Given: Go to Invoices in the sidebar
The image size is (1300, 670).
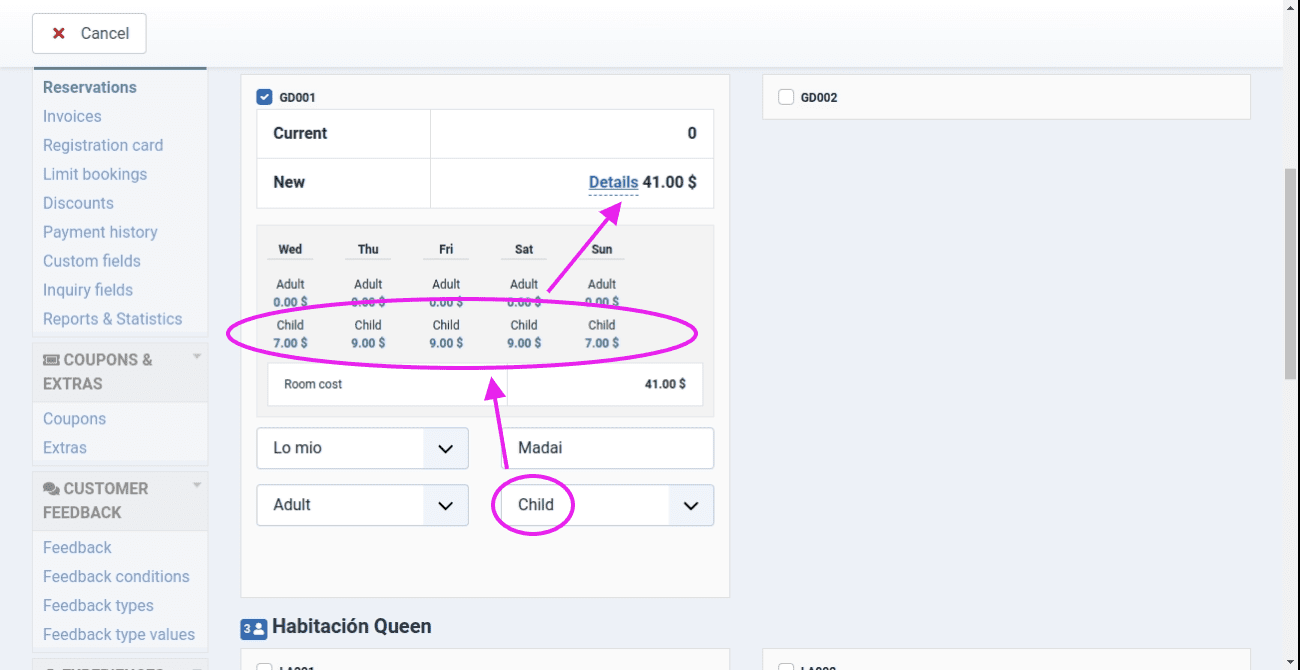Looking at the screenshot, I should (72, 116).
